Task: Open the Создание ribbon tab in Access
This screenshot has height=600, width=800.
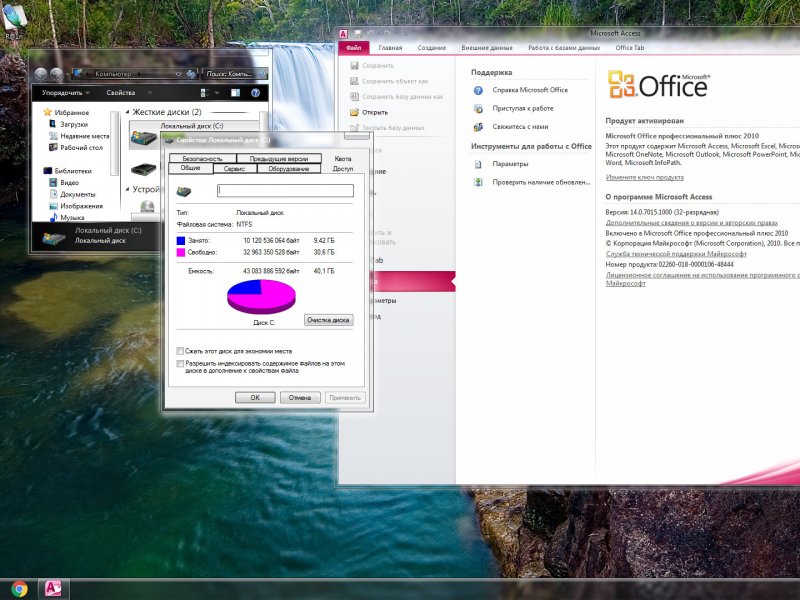Action: 432,48
